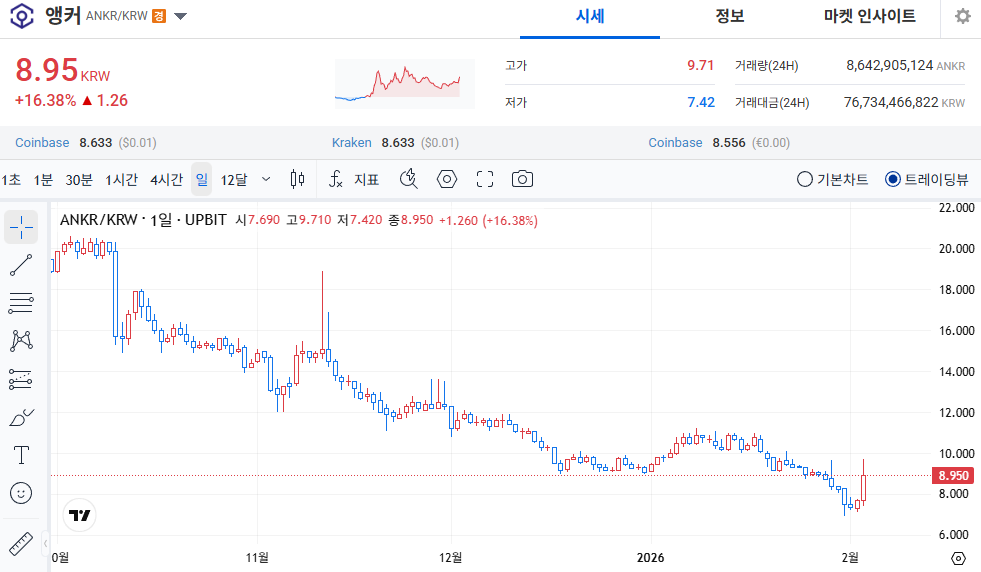Viewport: 981px width, 572px height.
Task: Take a chart snapshot with camera icon
Action: click(x=522, y=179)
